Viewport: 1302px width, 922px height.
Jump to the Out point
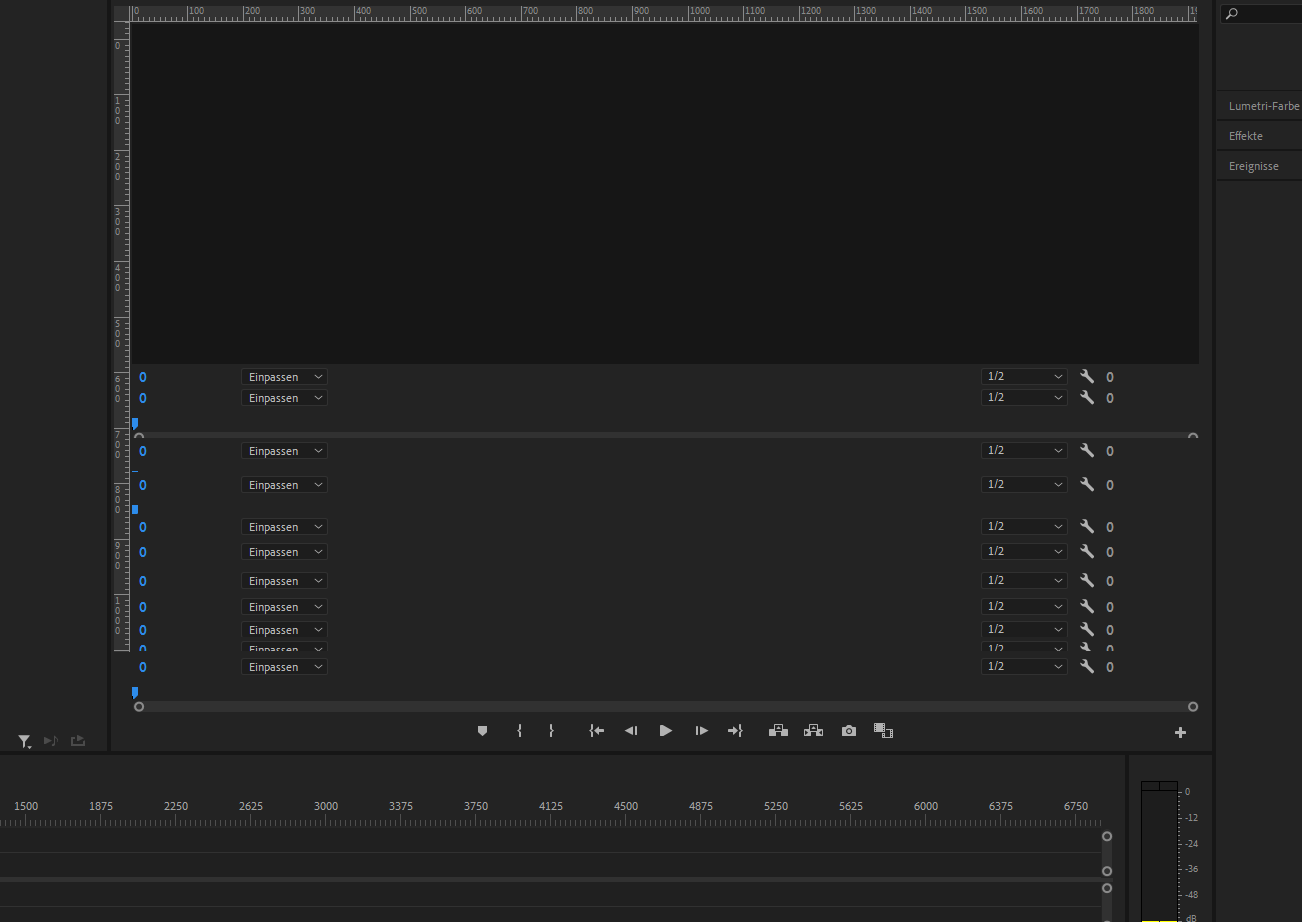pyautogui.click(x=735, y=731)
